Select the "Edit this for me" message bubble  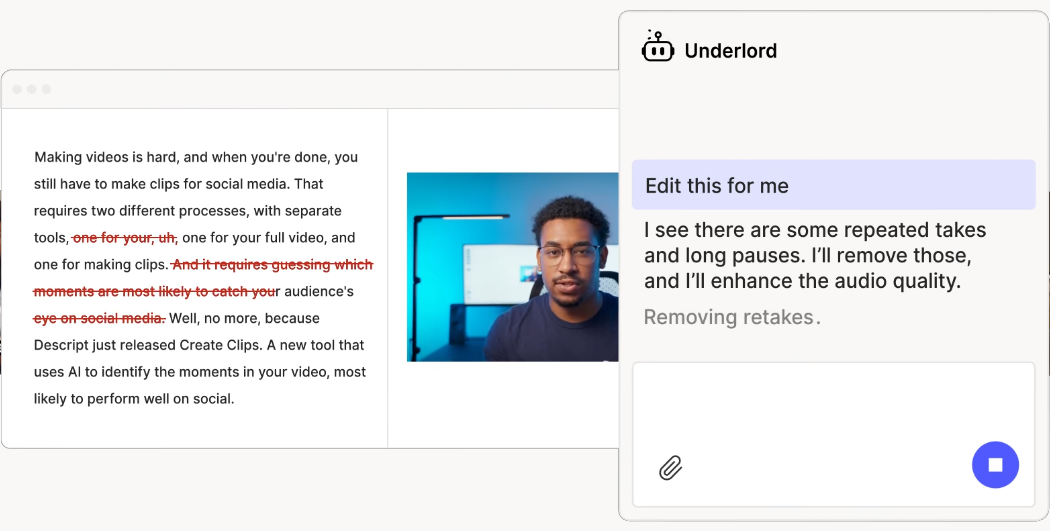click(832, 185)
